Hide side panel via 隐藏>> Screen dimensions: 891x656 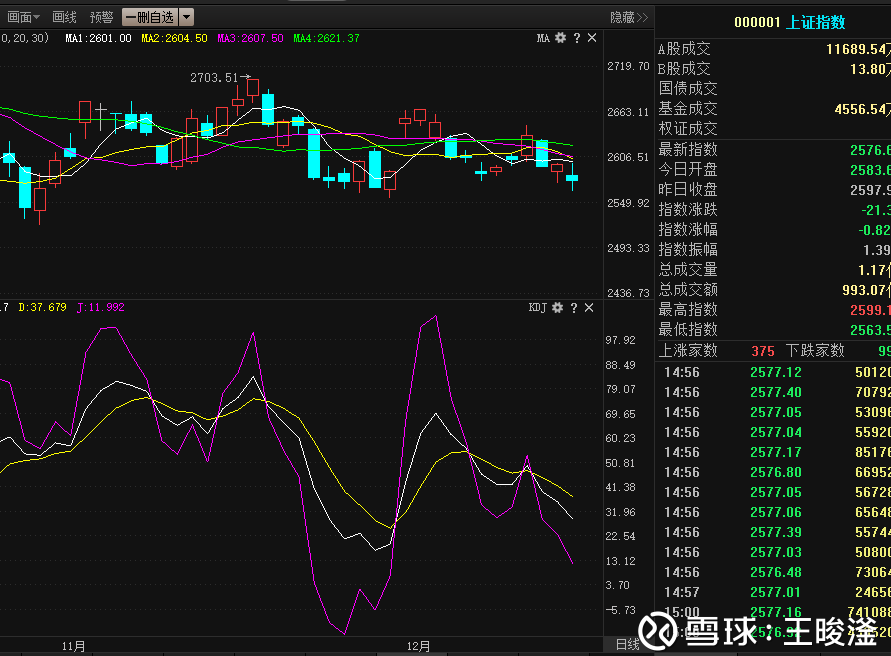[x=628, y=18]
